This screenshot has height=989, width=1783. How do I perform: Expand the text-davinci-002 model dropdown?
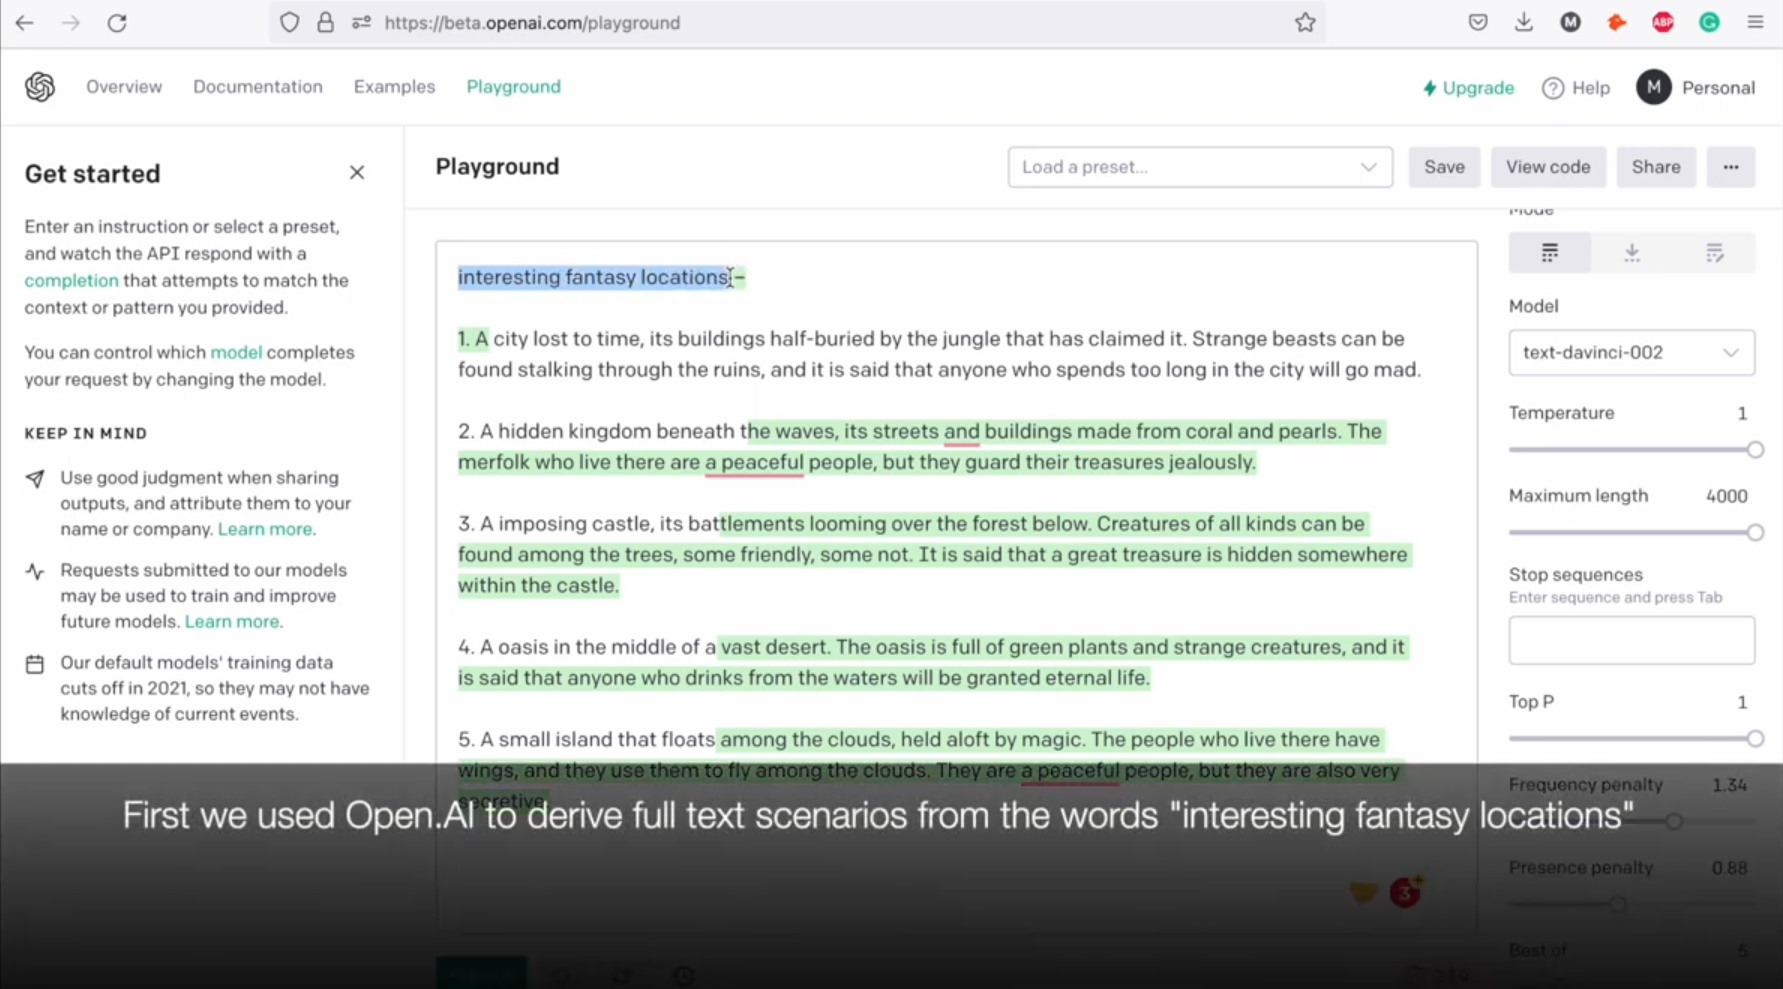[x=1631, y=353]
